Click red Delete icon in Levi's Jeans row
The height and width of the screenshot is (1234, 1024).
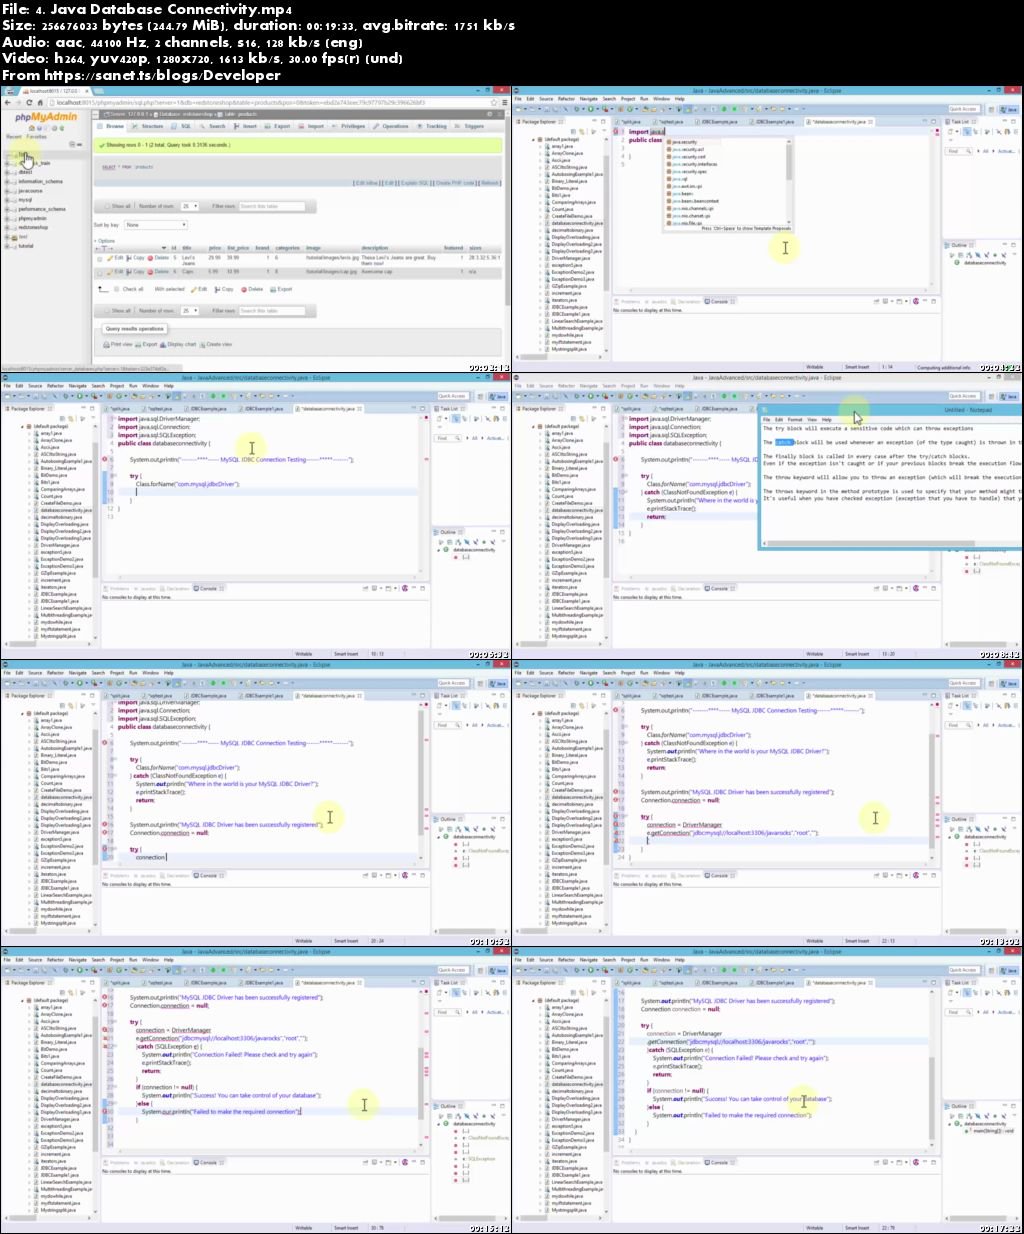click(150, 258)
